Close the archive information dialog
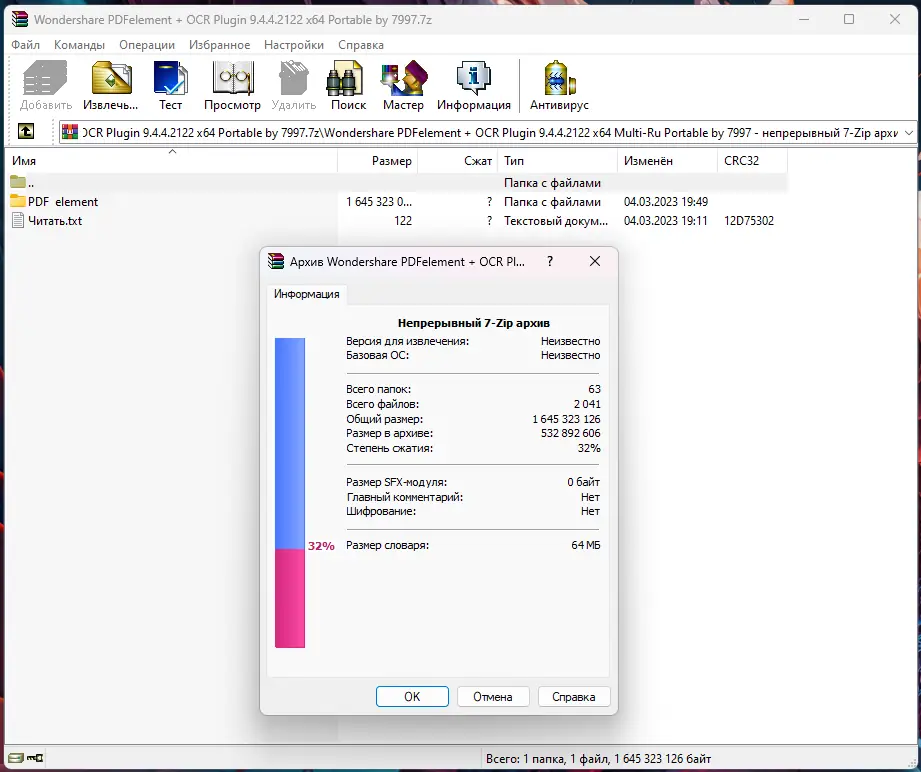 [x=594, y=261]
